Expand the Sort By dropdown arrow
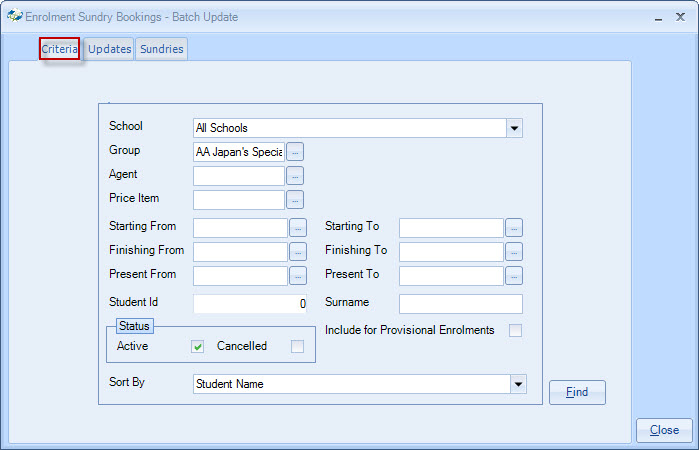The height and width of the screenshot is (450, 699). (517, 383)
